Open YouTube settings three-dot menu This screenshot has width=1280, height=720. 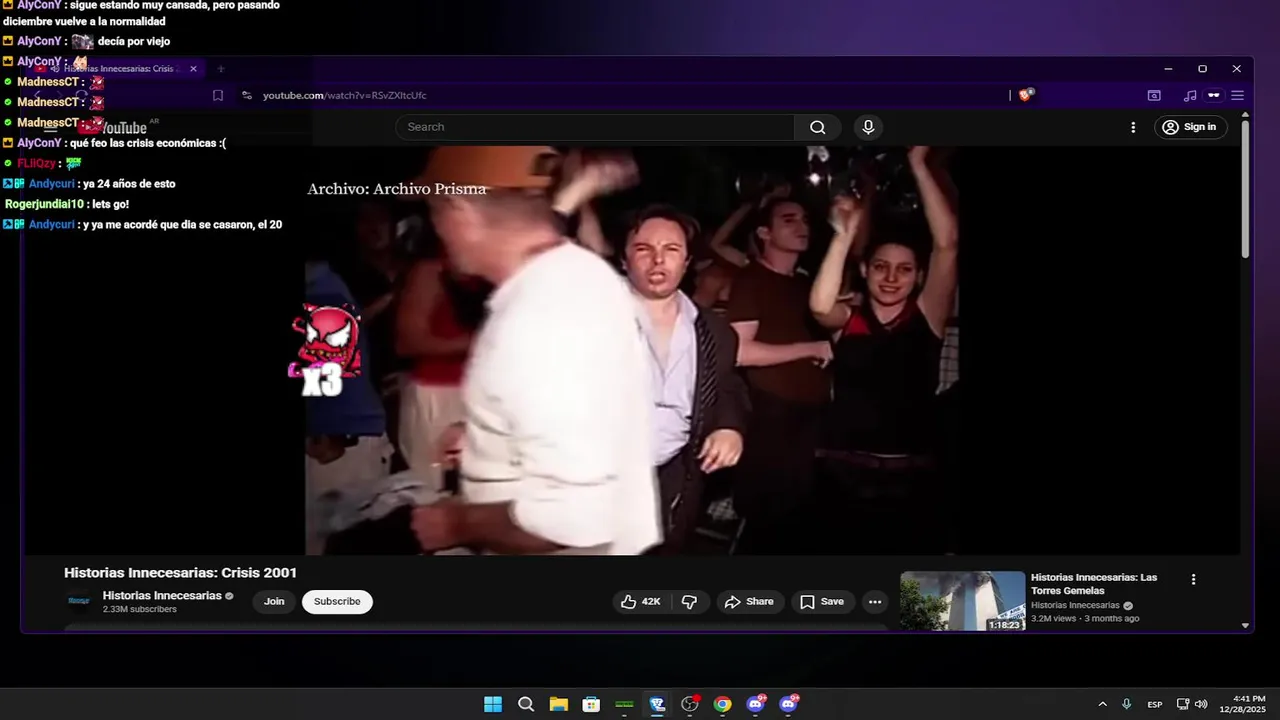pos(1133,127)
